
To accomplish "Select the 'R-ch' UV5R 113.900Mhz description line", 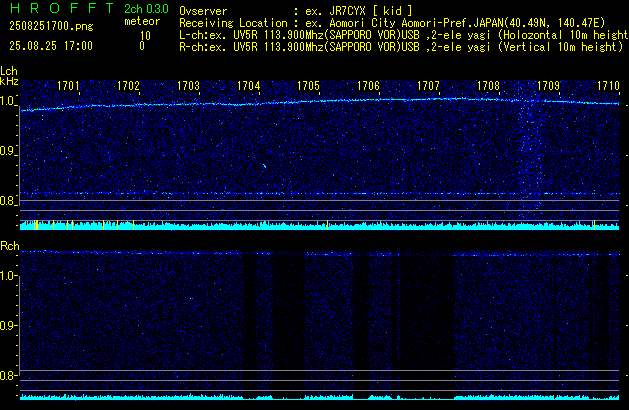I will [x=401, y=47].
